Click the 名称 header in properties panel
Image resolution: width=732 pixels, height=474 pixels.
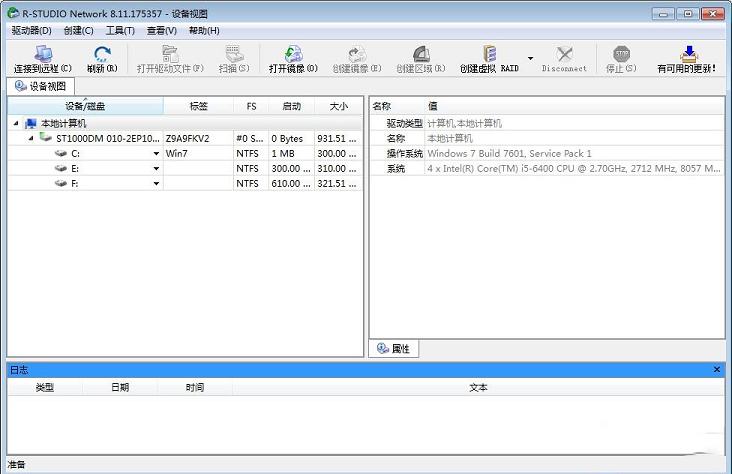(x=382, y=106)
